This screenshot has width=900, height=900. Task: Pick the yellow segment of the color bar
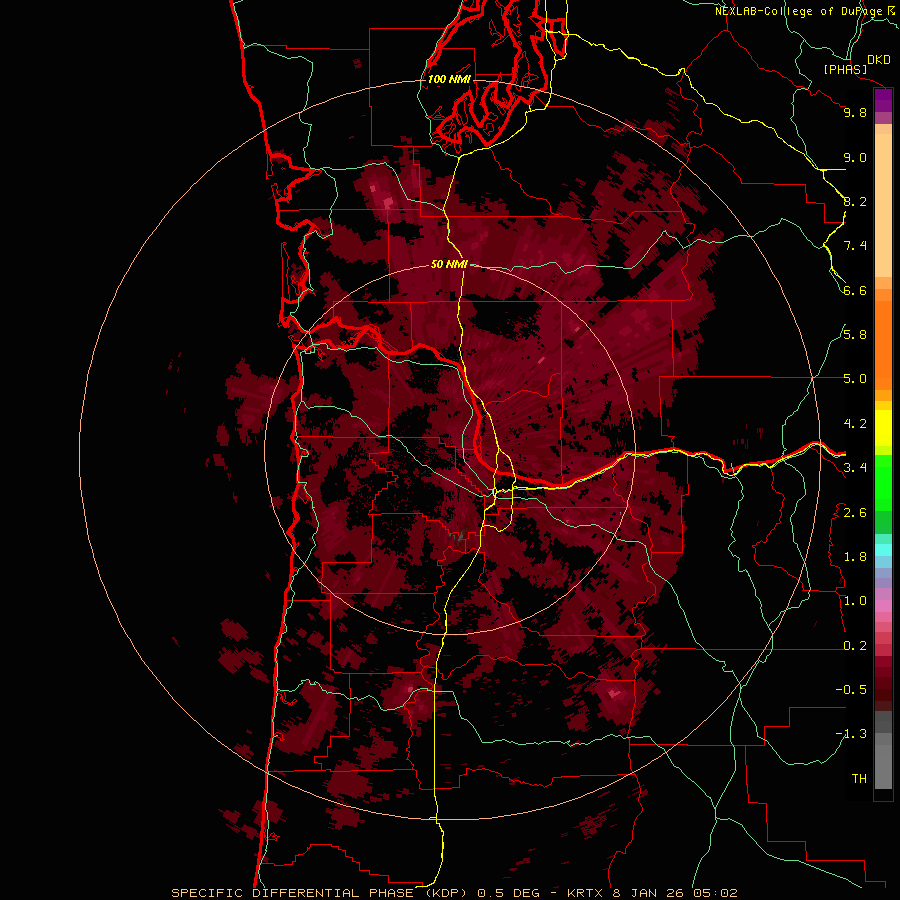click(883, 428)
